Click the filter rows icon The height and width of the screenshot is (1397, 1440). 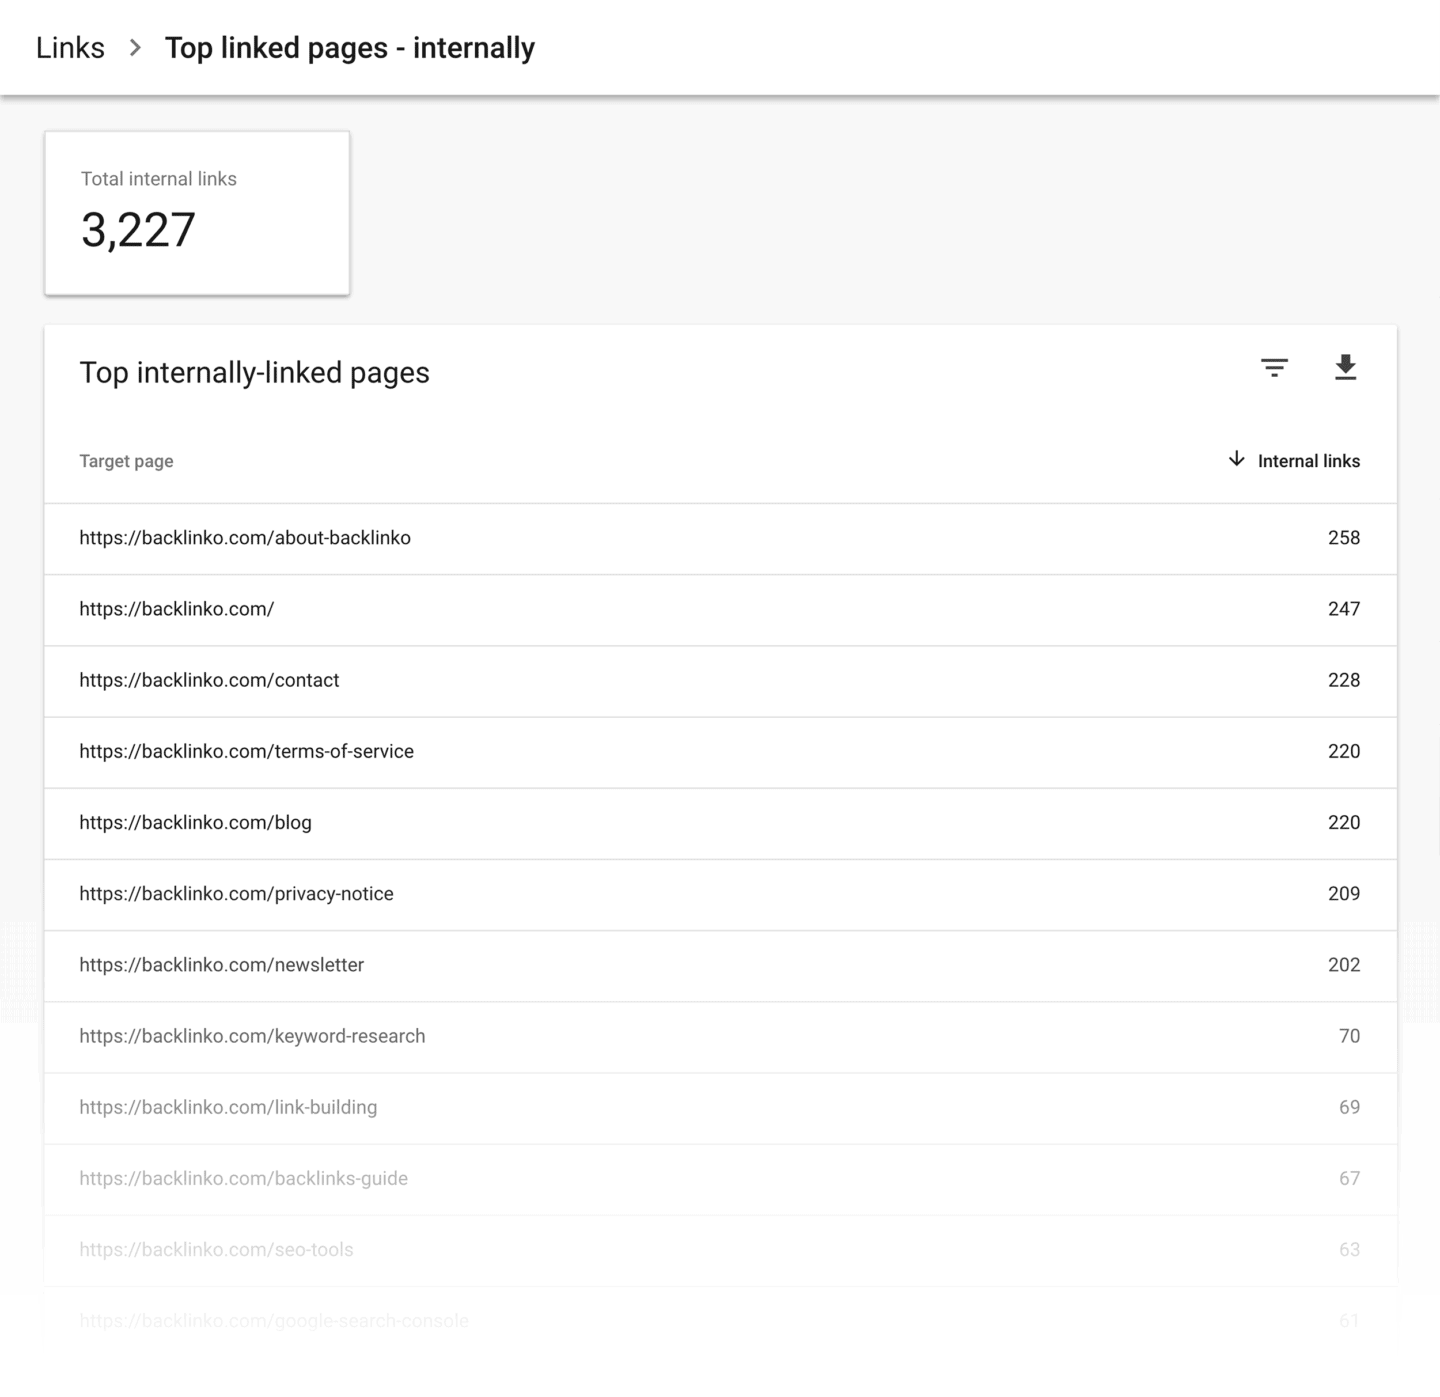click(x=1274, y=368)
